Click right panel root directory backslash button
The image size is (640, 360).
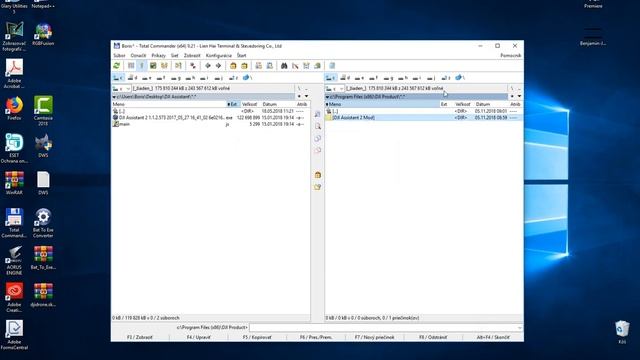point(512,89)
